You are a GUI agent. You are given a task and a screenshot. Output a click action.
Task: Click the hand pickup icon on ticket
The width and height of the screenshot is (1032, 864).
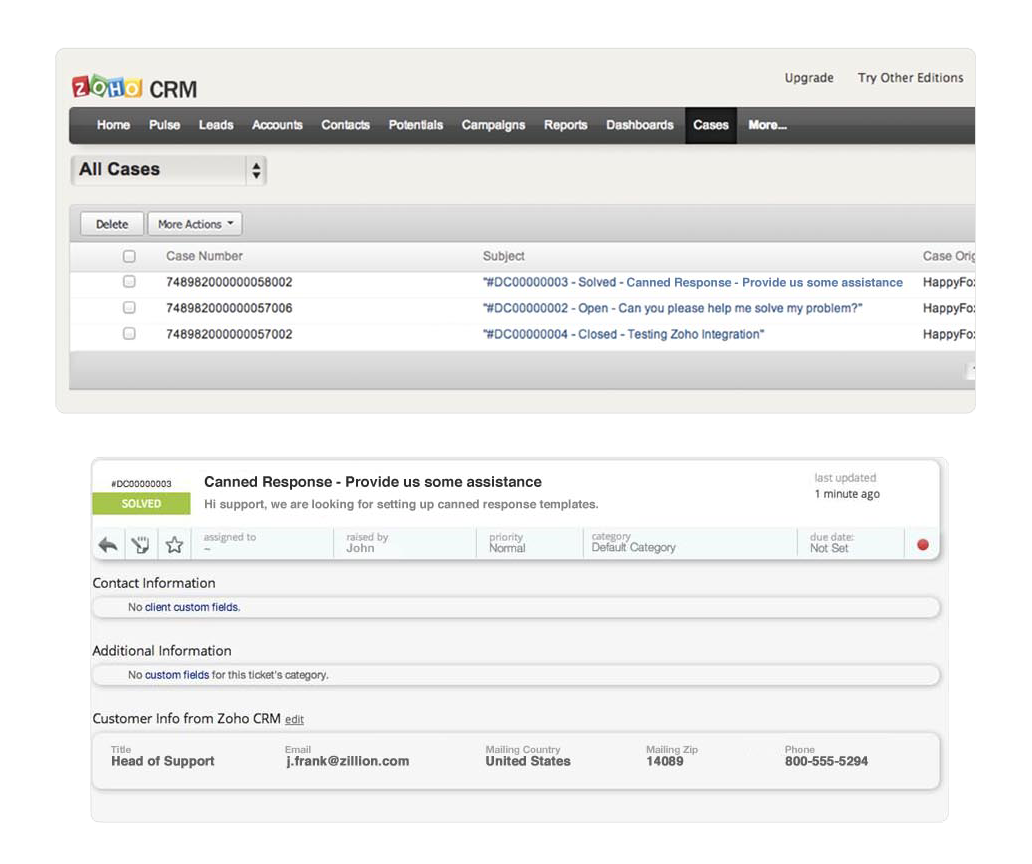[x=140, y=545]
